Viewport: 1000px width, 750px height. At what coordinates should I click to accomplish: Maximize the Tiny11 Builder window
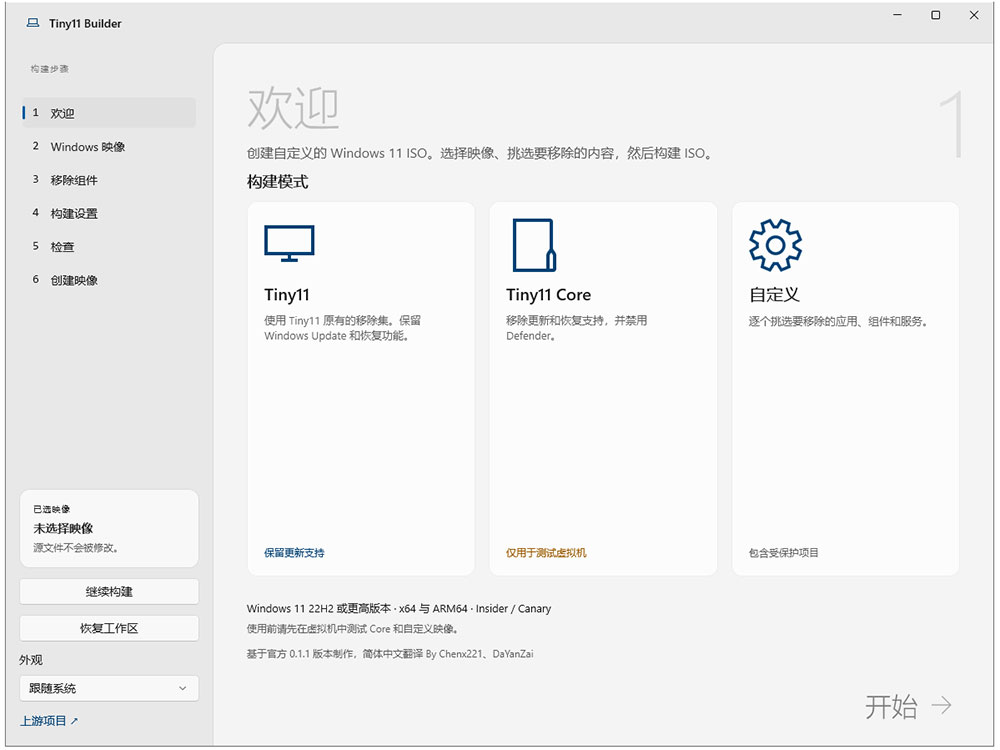[x=936, y=15]
